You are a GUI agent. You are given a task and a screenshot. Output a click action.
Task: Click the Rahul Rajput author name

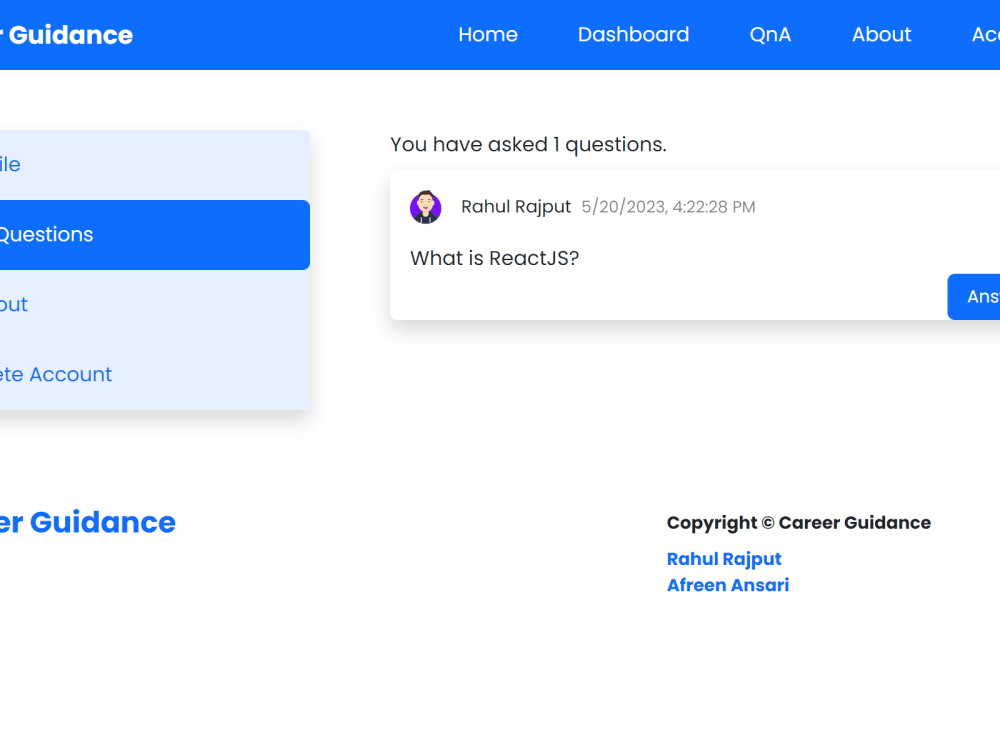click(516, 207)
